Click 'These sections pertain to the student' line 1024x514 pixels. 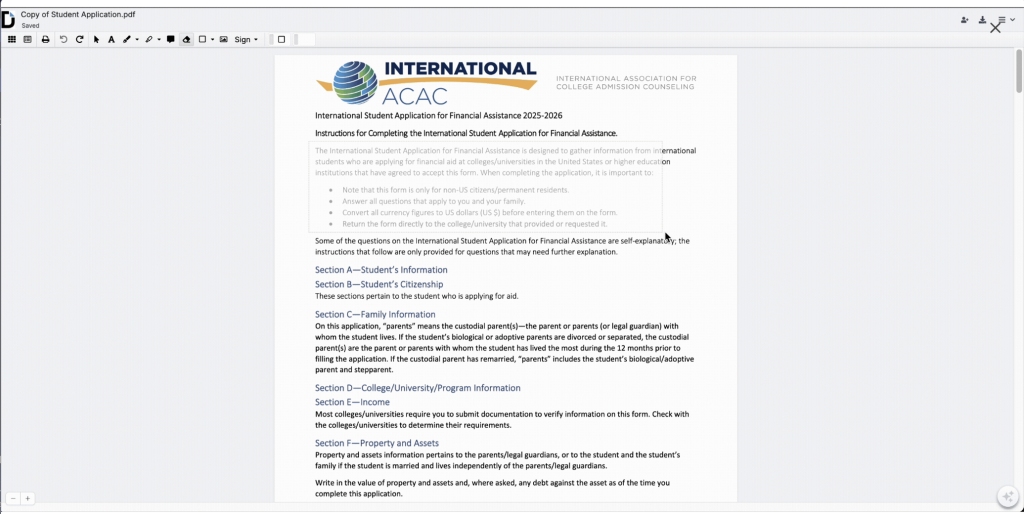point(417,296)
